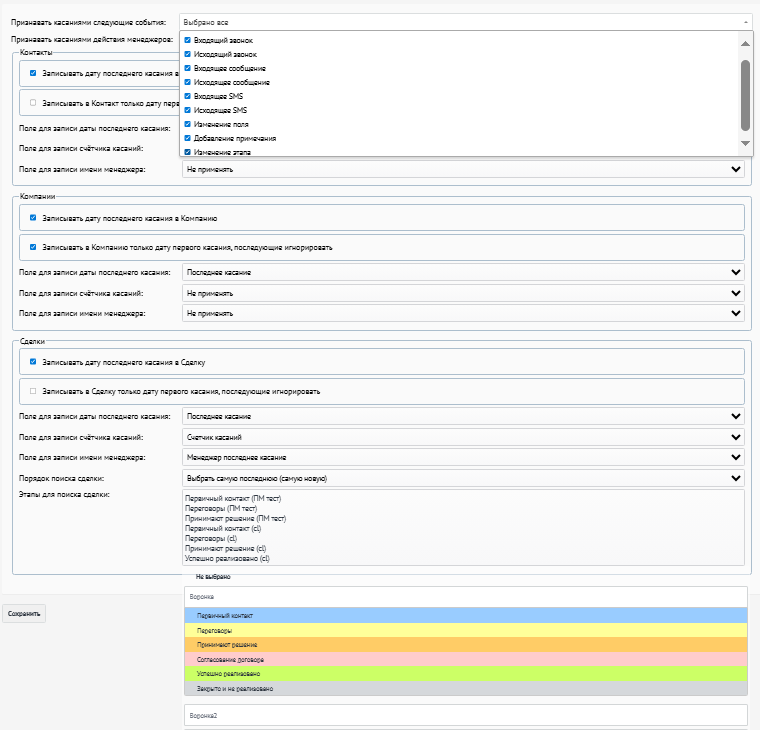This screenshot has height=730, width=760.
Task: Uncheck 'Добавление примечания' event
Action: pyautogui.click(x=188, y=138)
